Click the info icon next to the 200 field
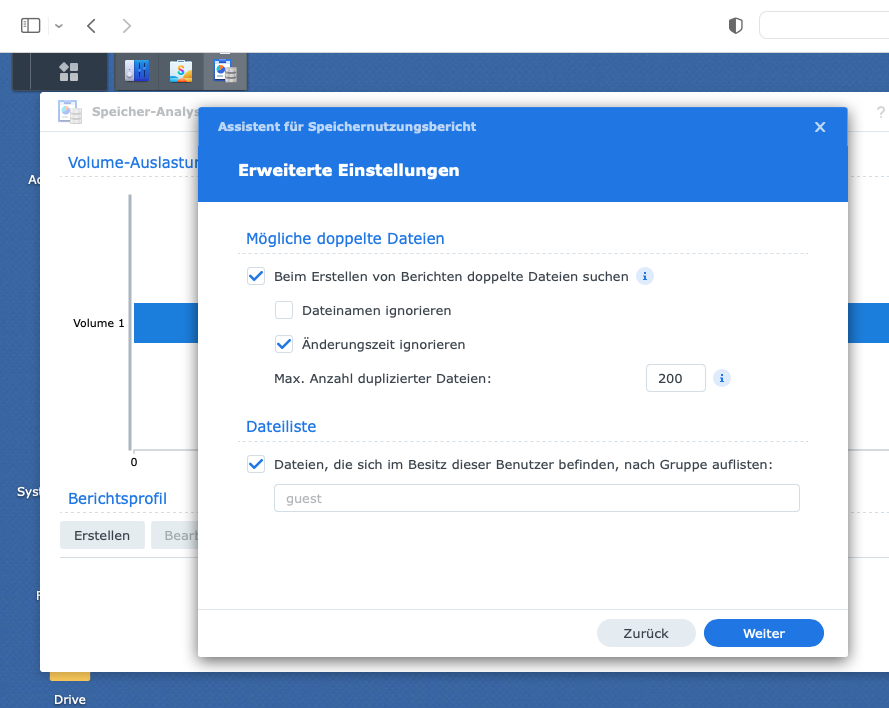Screen dimensions: 889x708 pos(722,378)
